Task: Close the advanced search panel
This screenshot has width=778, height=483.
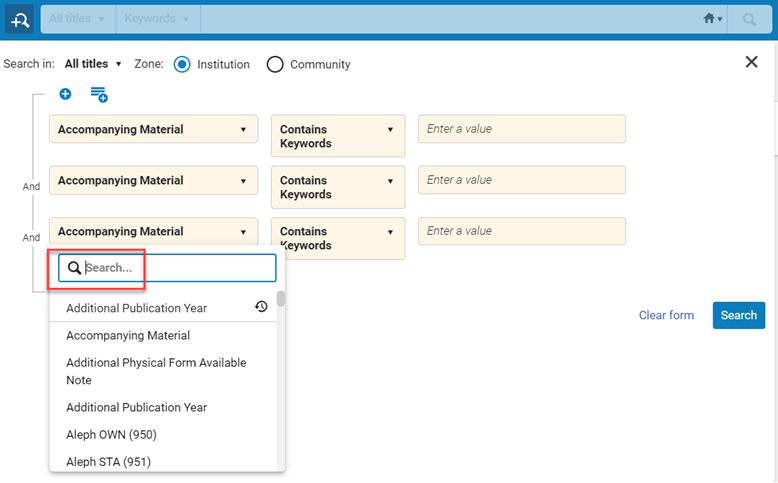Action: 751,62
